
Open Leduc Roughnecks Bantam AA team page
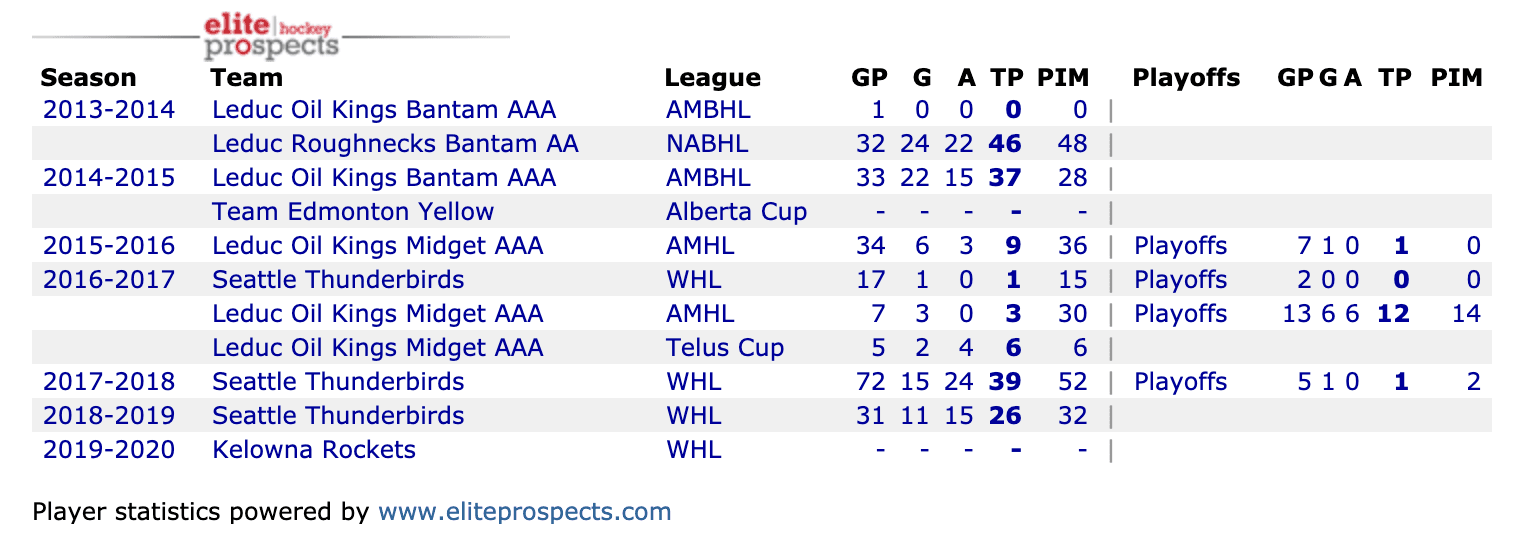(x=395, y=144)
